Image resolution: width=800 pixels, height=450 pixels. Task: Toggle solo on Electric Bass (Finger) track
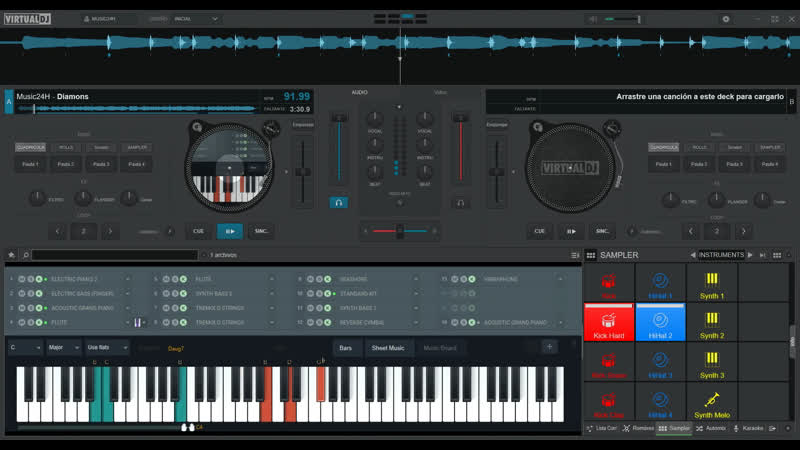click(x=31, y=293)
